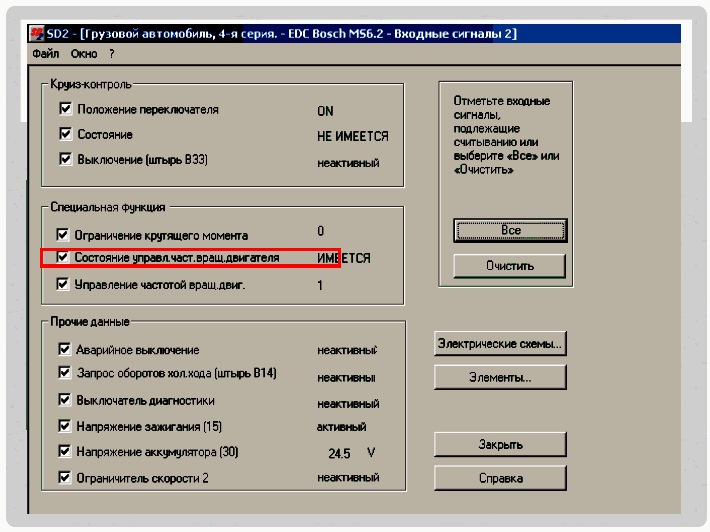The height and width of the screenshot is (532, 710).
Task: Toggle Напряжение аккумулятора (30) checkbox
Action: [x=66, y=452]
